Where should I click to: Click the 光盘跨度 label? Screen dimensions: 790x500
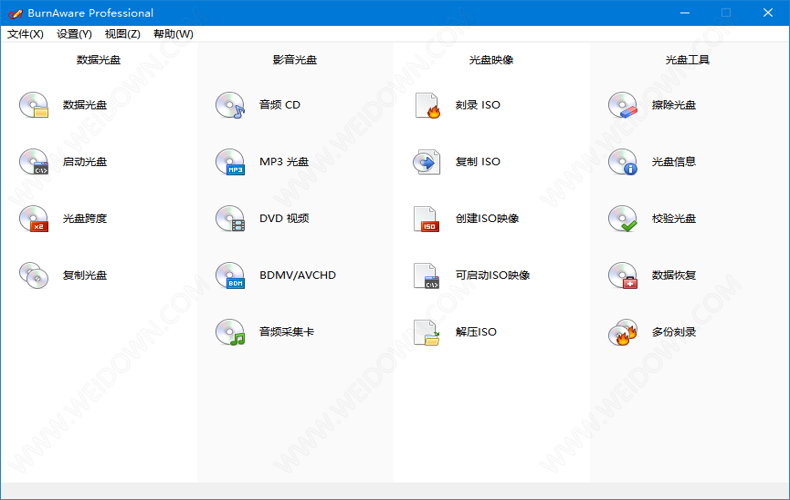point(85,219)
